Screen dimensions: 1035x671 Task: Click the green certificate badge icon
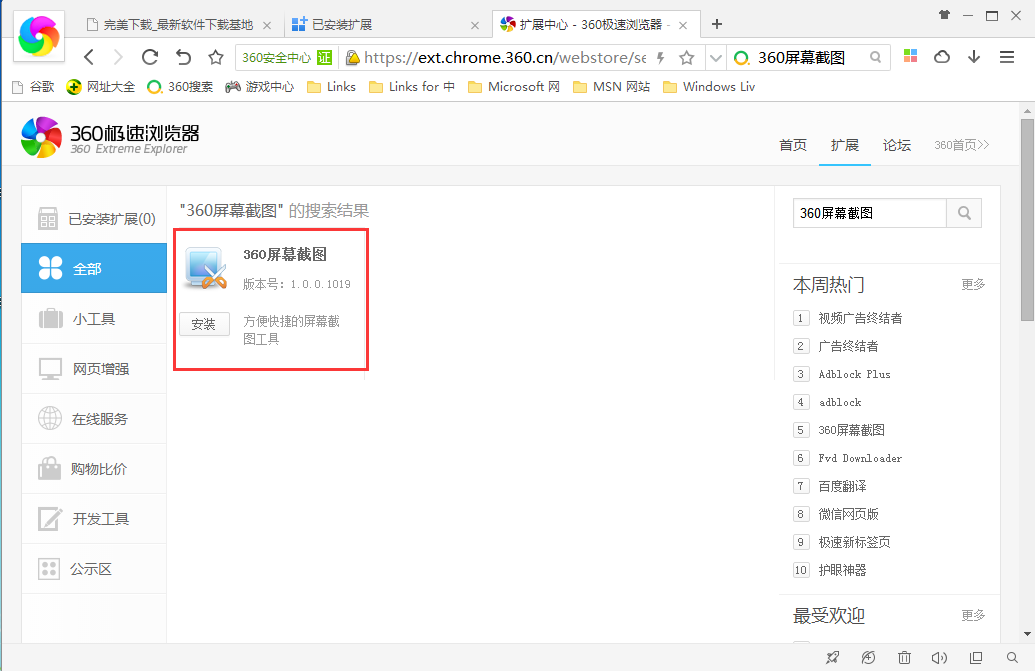tap(324, 57)
